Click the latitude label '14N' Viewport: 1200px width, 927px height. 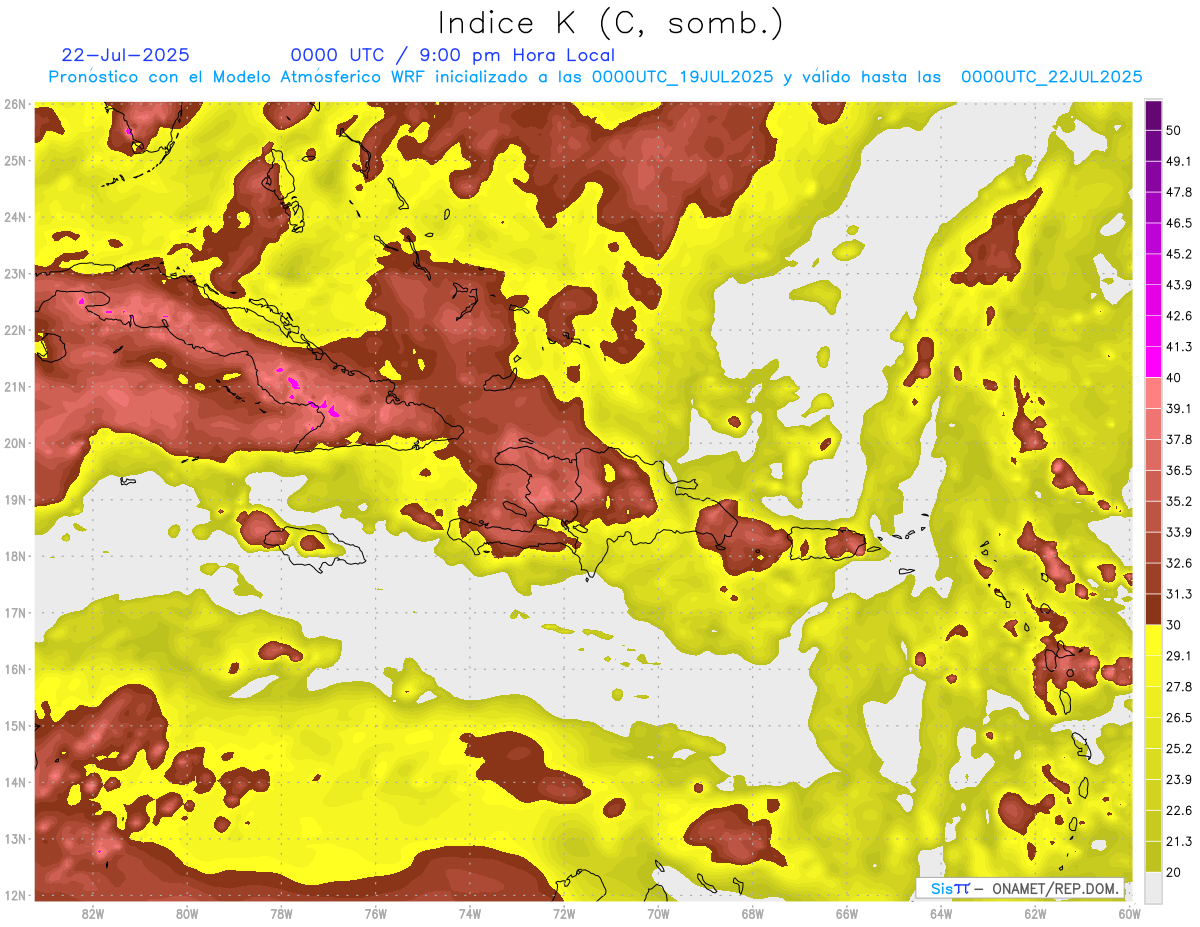[x=15, y=782]
